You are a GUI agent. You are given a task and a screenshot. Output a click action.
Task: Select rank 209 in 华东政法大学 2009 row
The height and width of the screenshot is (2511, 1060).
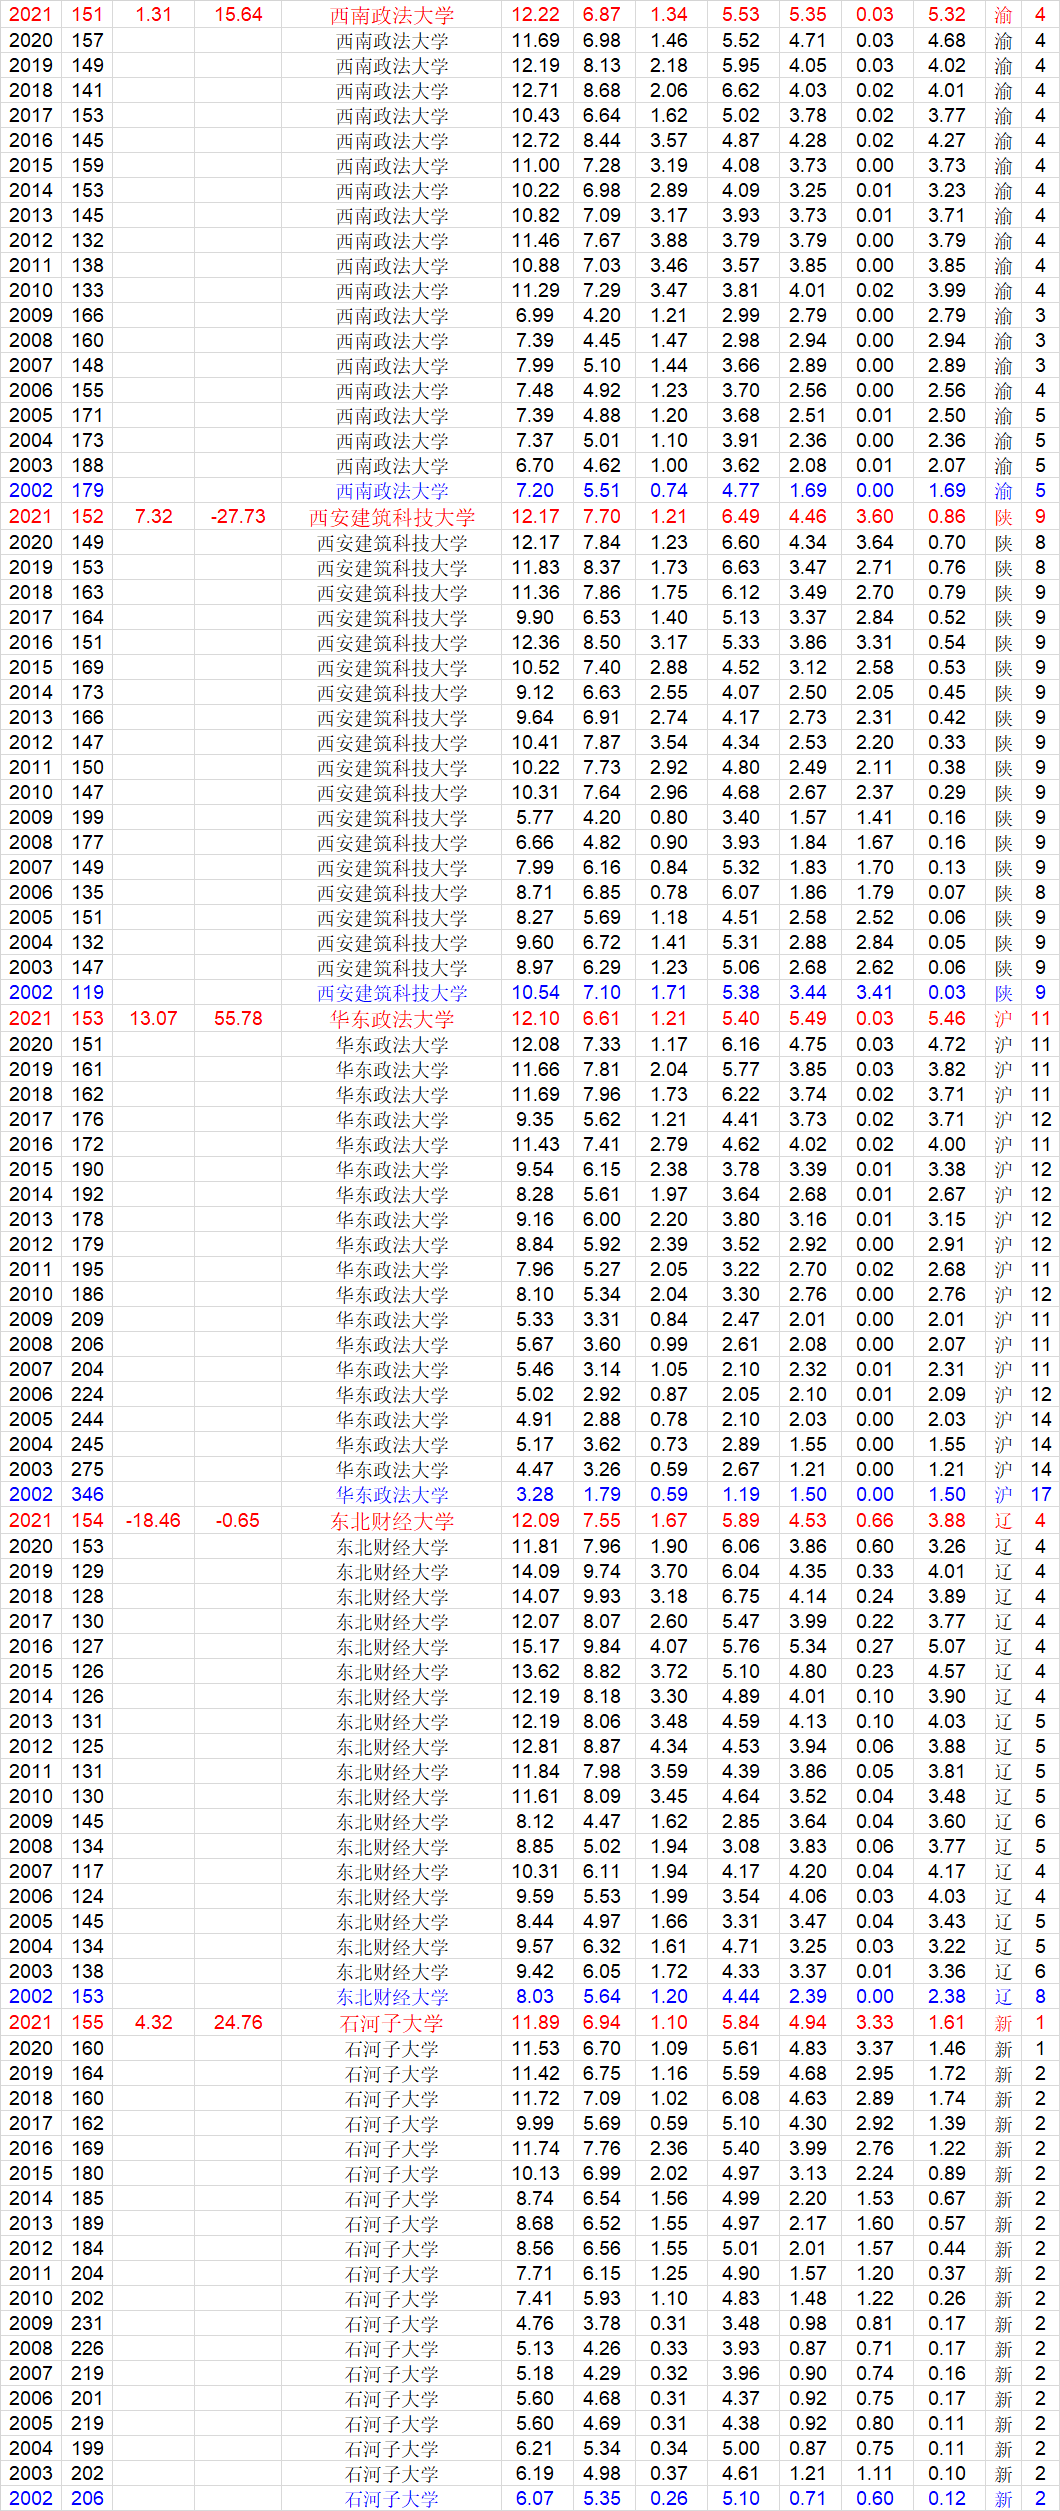(x=87, y=1320)
